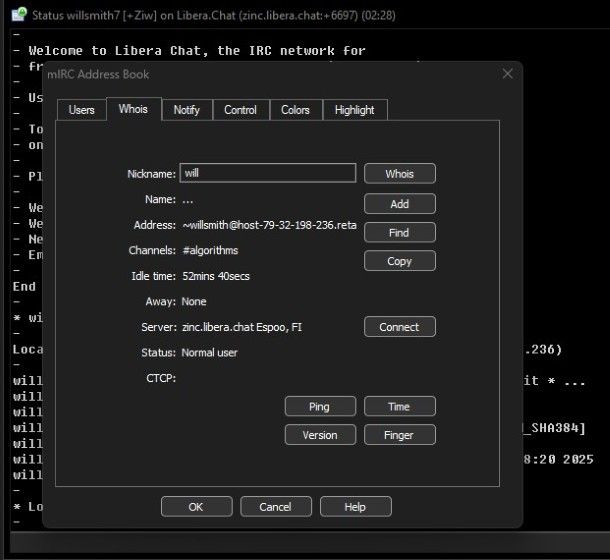Switch to the Control tab

point(240,110)
